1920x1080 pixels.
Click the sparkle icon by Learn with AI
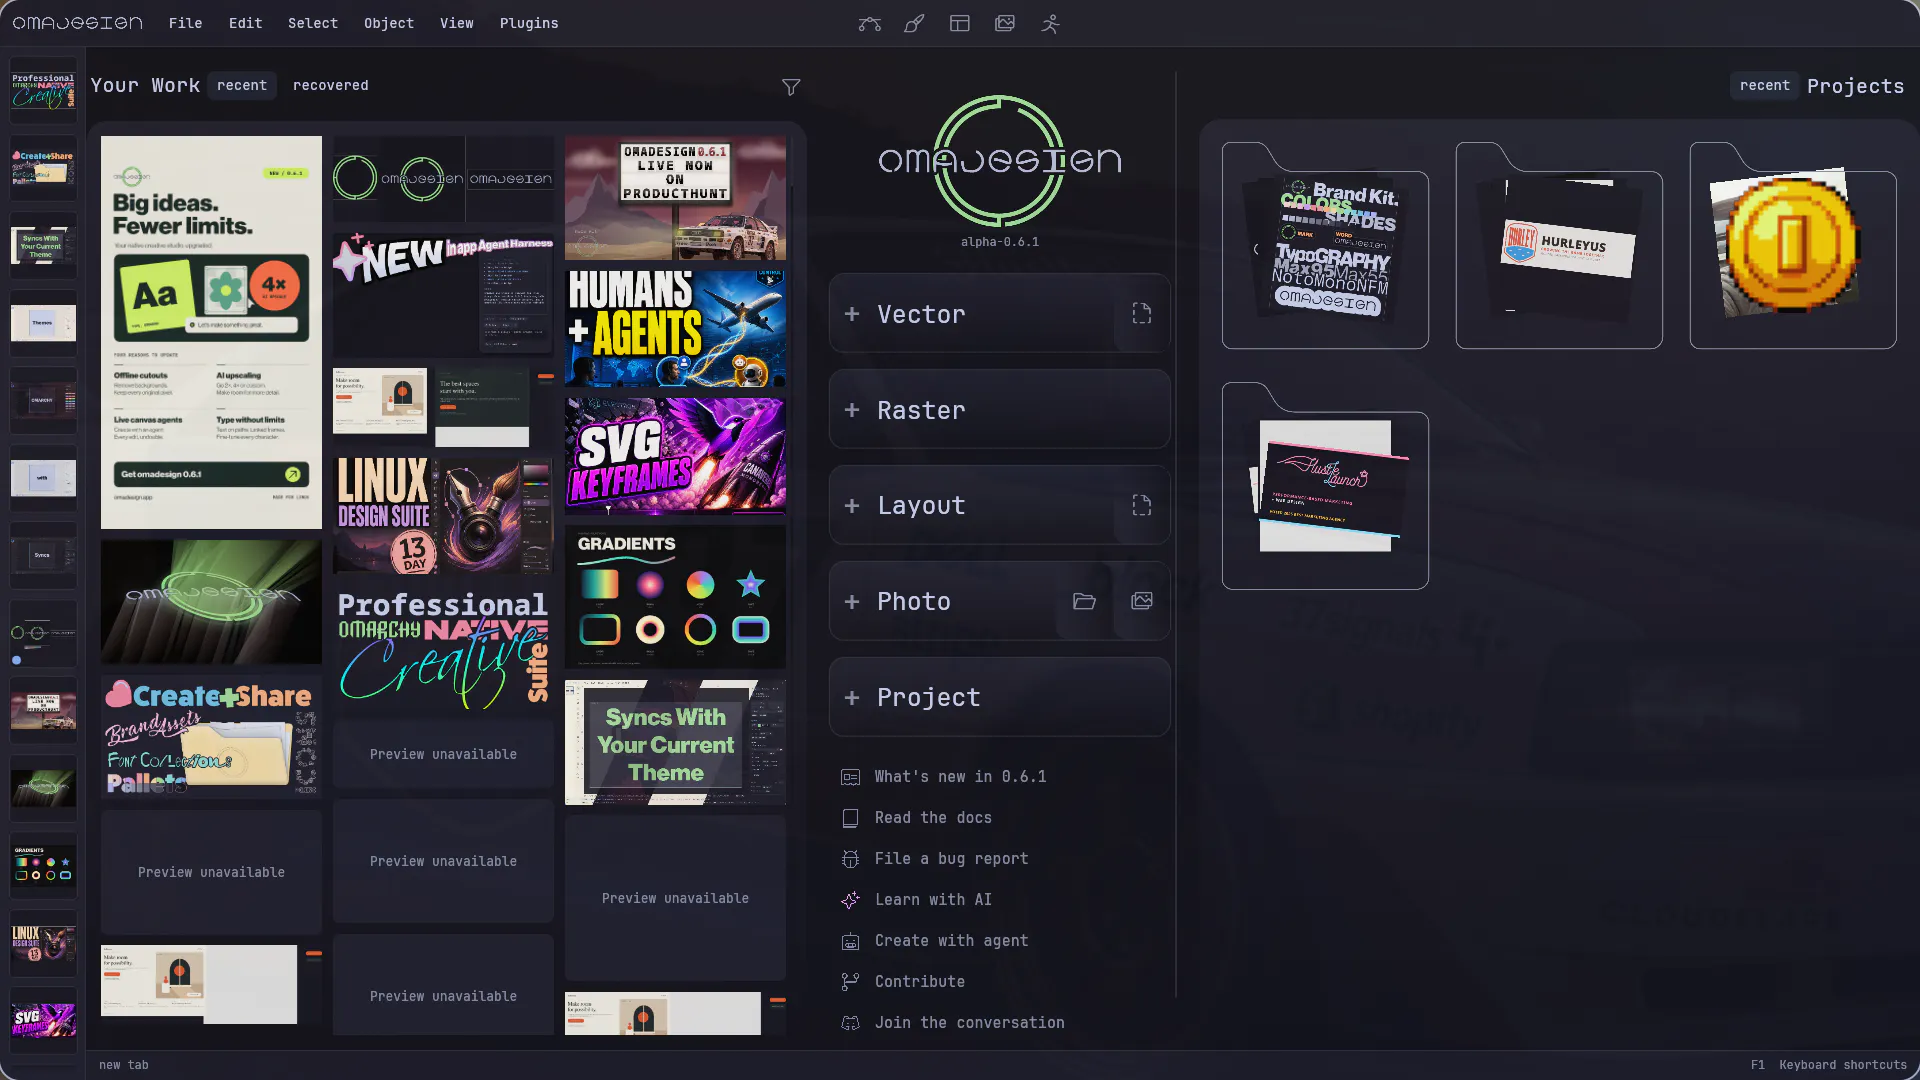coord(850,900)
